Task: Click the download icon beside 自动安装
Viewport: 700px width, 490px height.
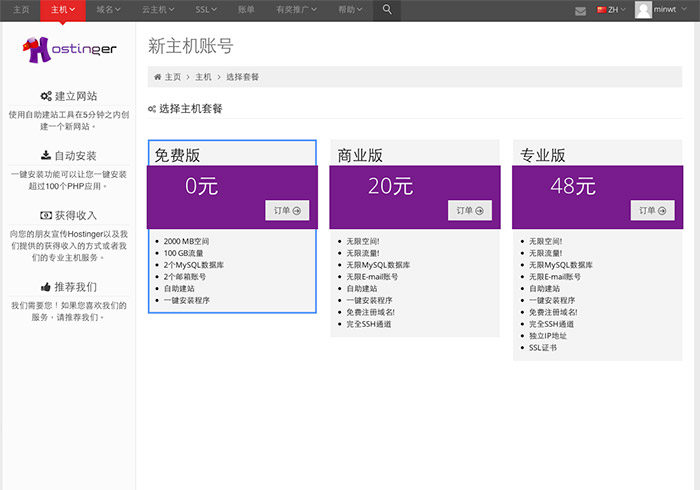Action: point(46,155)
